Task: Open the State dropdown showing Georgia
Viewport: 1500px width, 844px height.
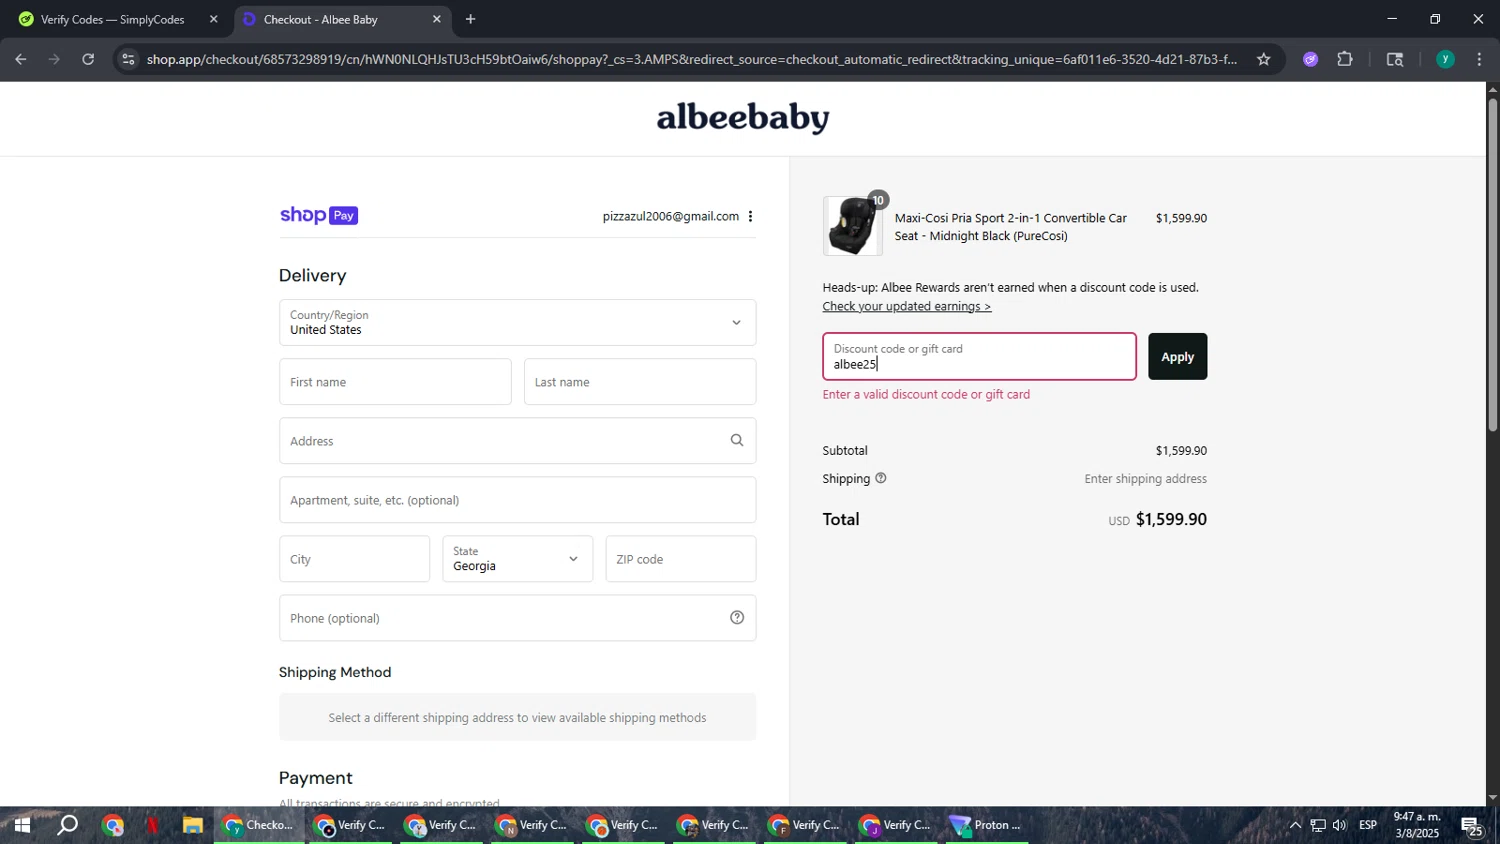Action: [x=517, y=559]
